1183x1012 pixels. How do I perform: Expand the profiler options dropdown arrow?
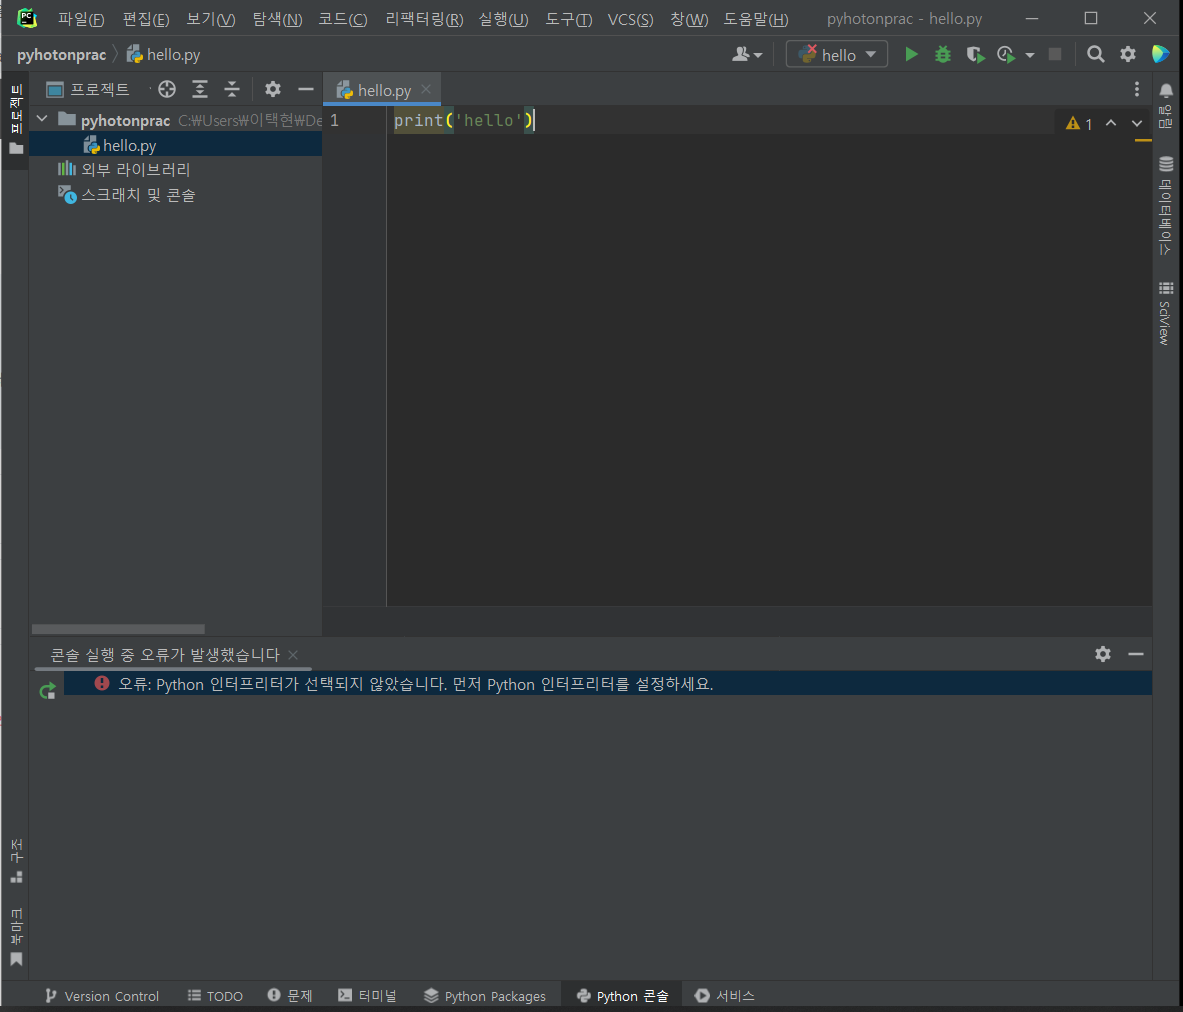click(1030, 55)
